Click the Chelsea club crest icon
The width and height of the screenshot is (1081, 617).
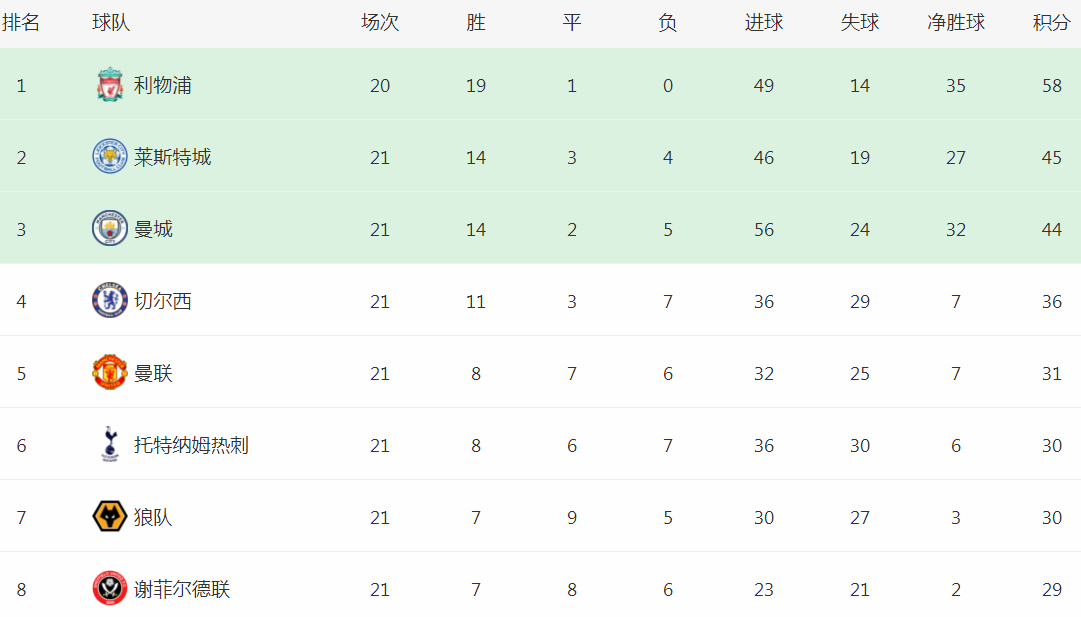click(110, 301)
